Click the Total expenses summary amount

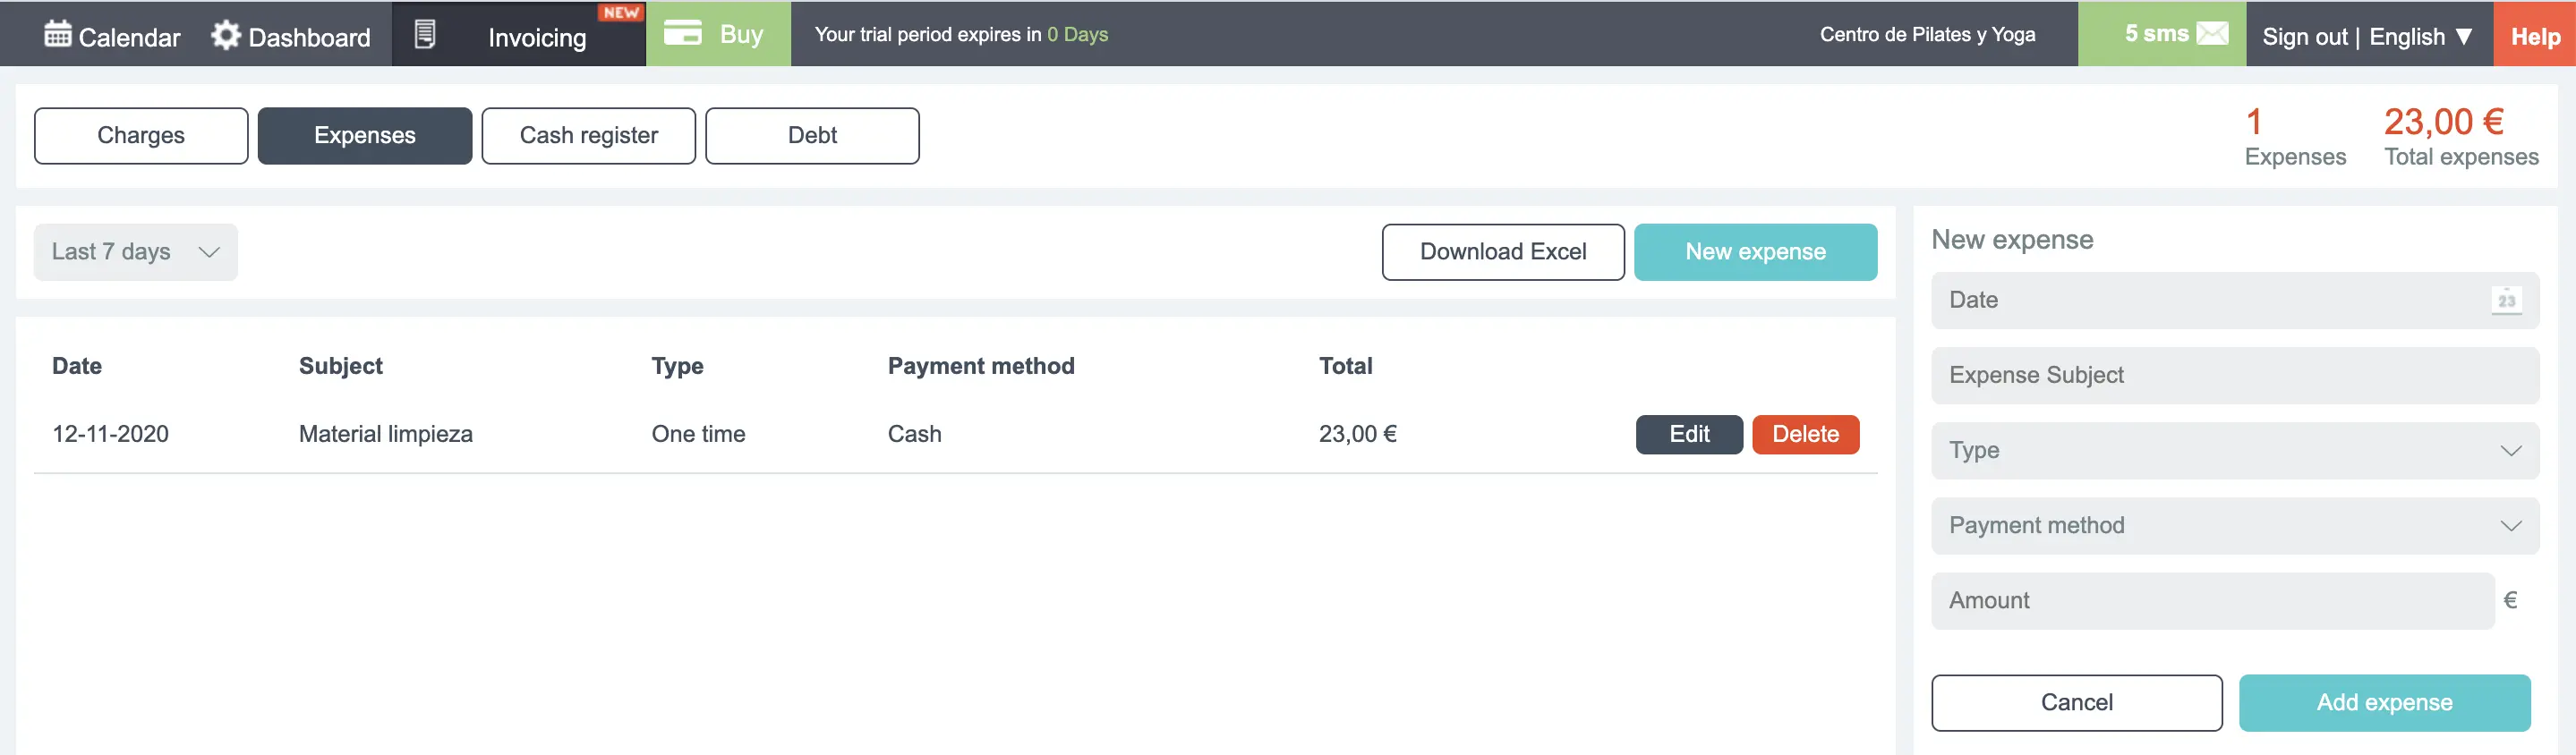2443,122
